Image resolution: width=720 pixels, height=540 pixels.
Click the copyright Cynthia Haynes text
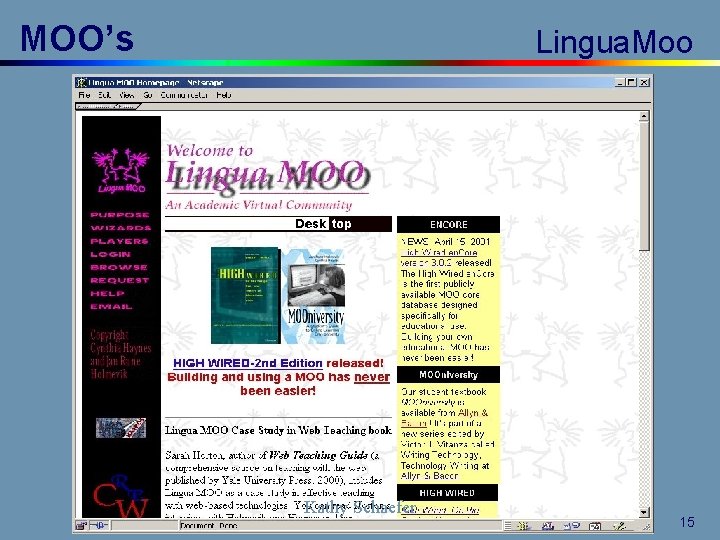point(121,354)
